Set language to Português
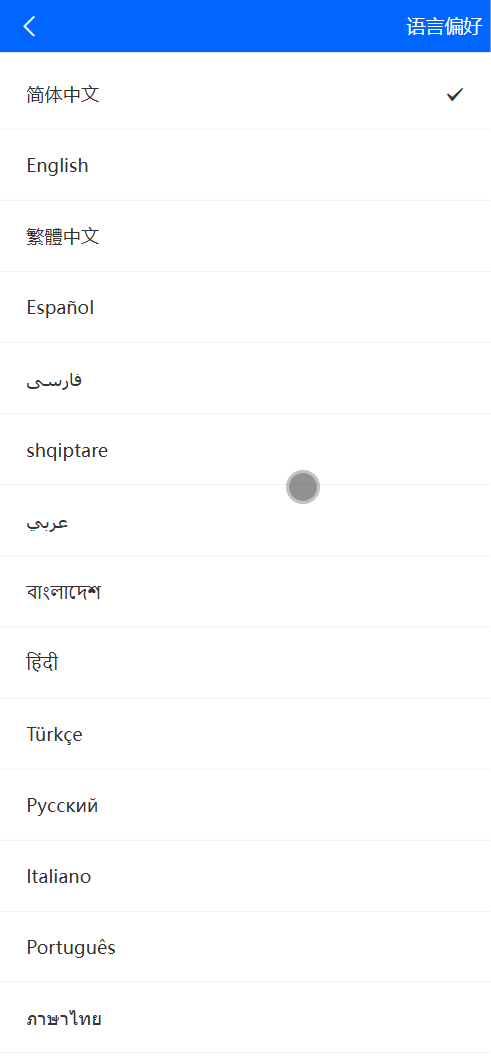The width and height of the screenshot is (491, 1062). (245, 948)
